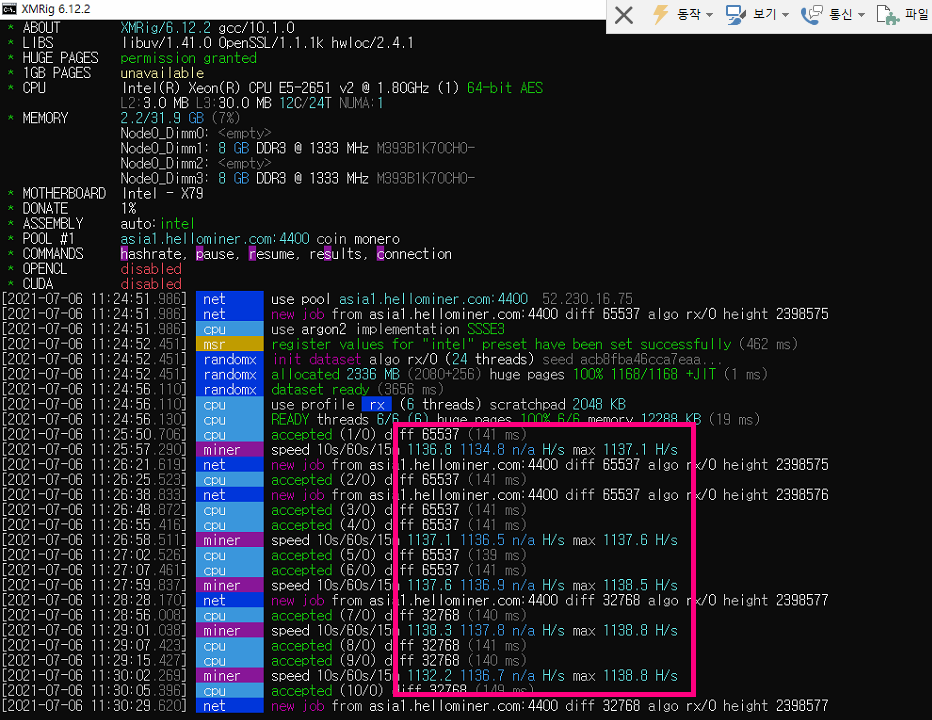Screen dimensions: 932x720
Task: Click the 'results' command word
Action: click(x=336, y=254)
